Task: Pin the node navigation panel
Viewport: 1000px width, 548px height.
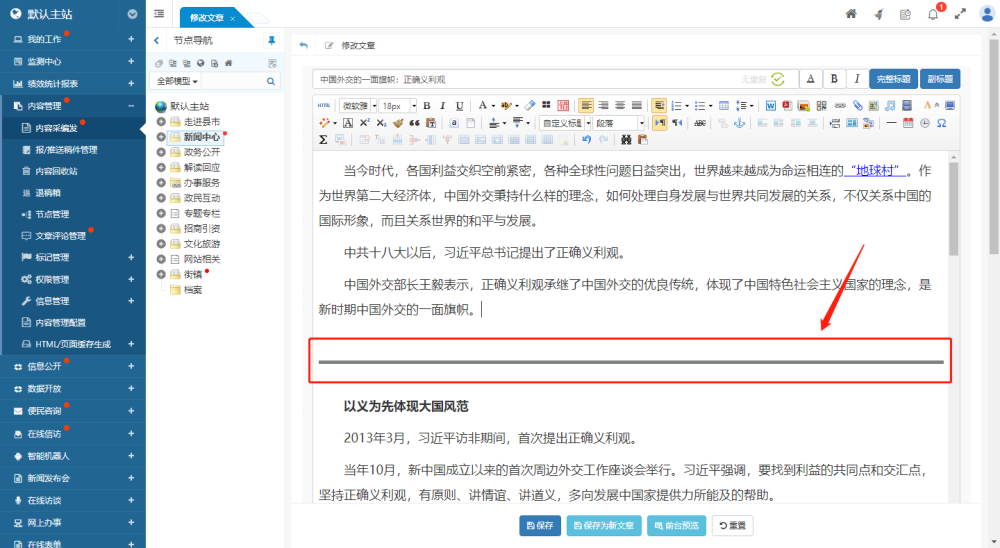Action: [x=271, y=41]
